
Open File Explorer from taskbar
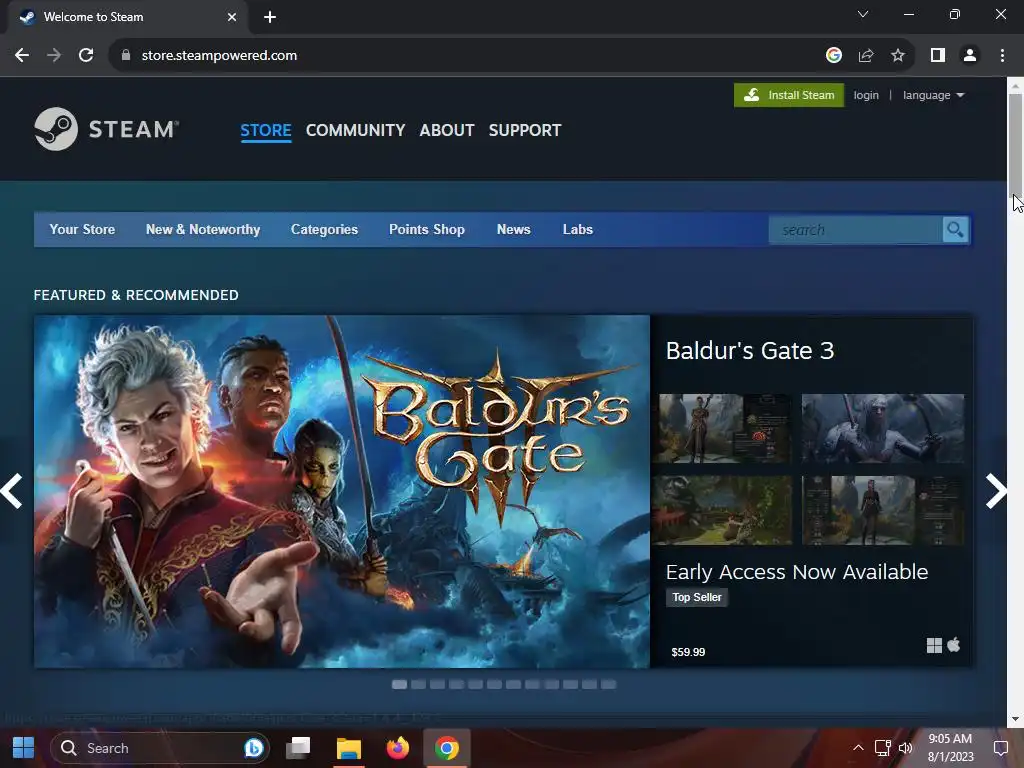(349, 748)
